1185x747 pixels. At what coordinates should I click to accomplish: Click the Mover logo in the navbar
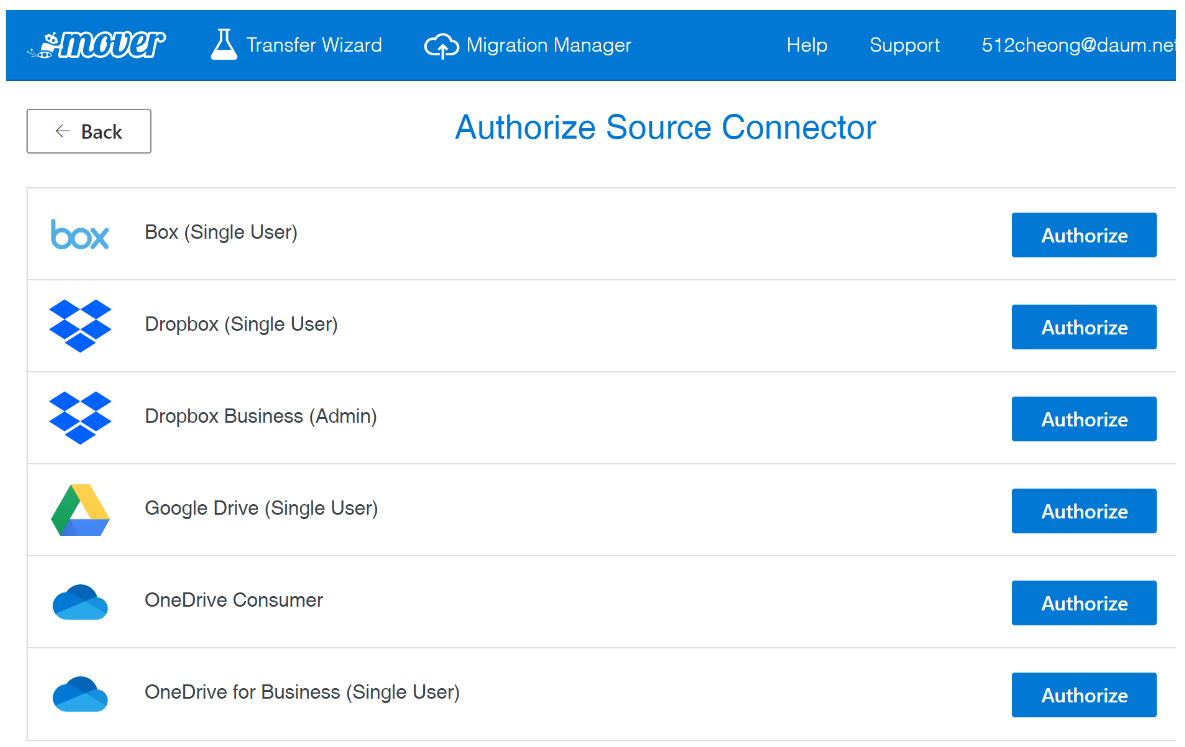tap(95, 44)
